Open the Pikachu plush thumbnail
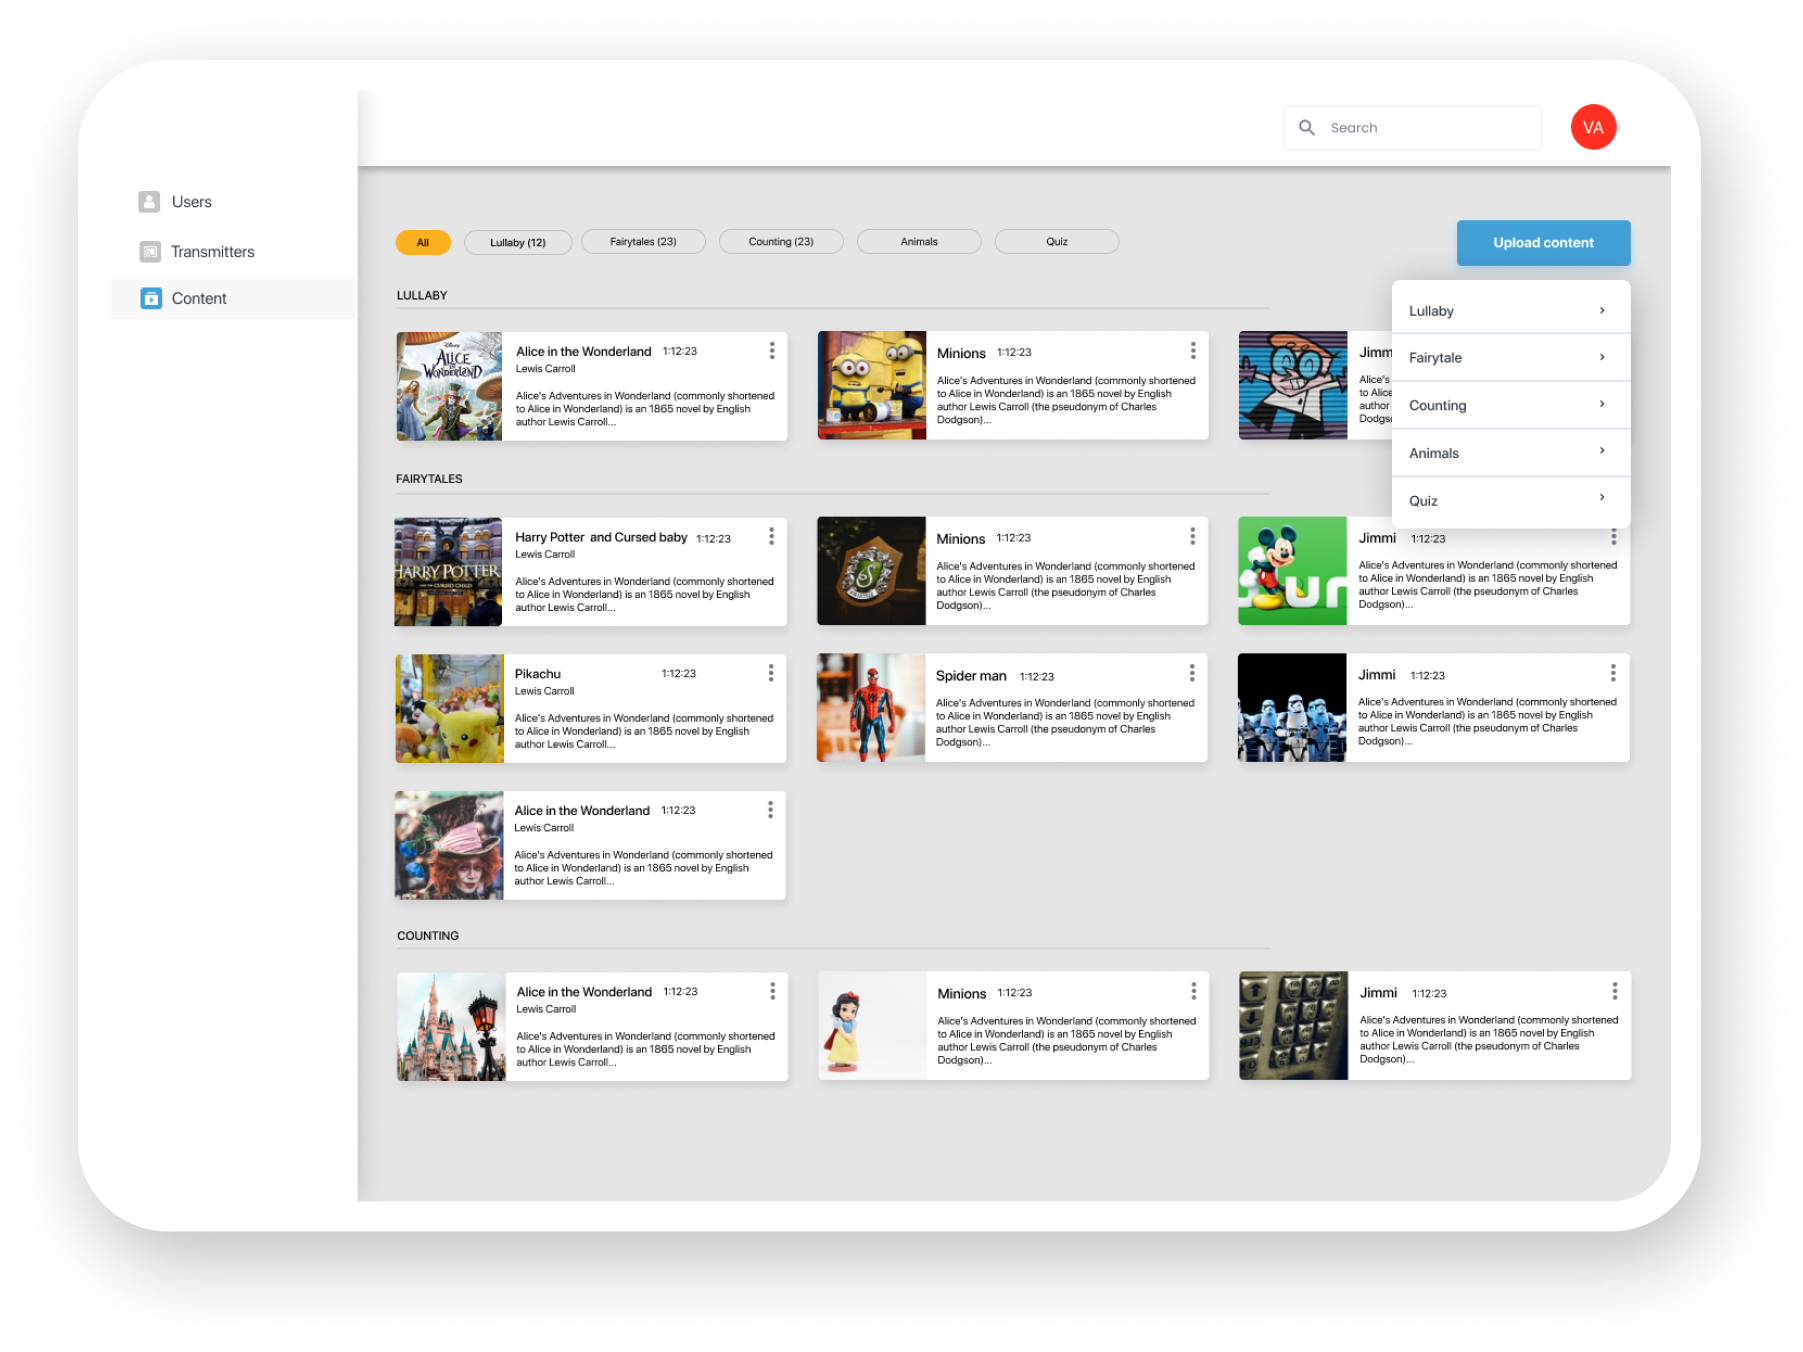 (x=449, y=708)
